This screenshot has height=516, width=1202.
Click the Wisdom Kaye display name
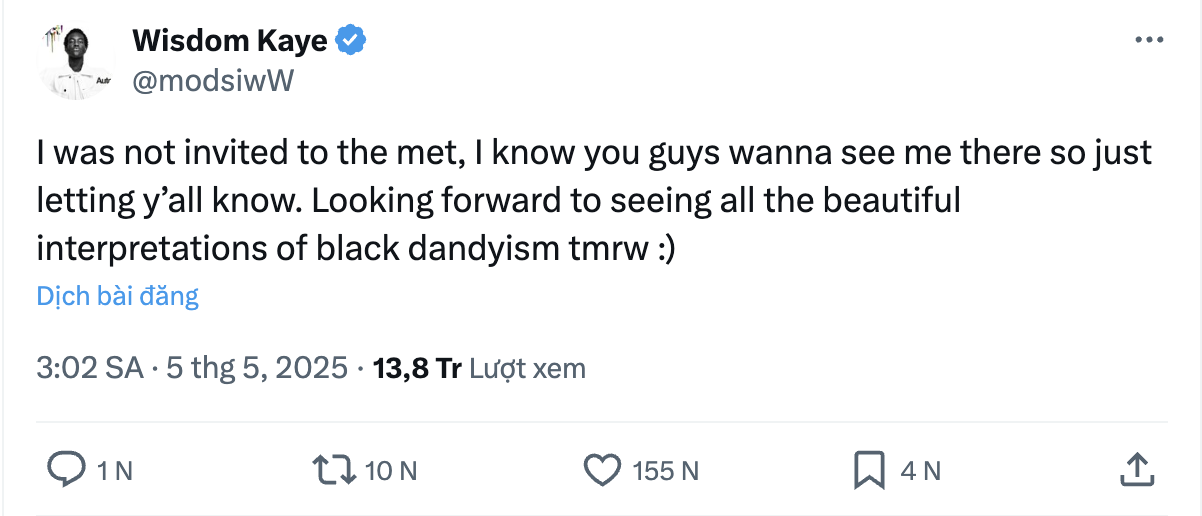point(229,41)
